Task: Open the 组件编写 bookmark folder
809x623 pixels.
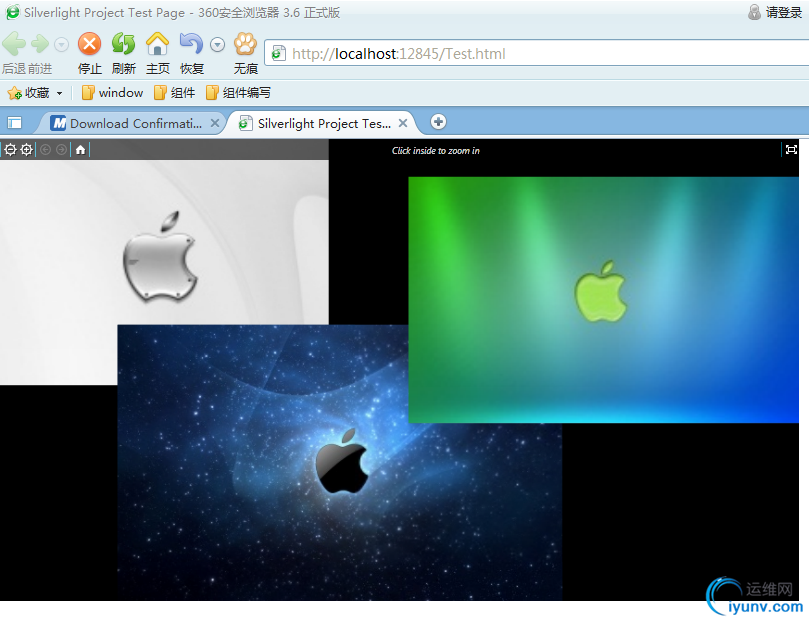Action: click(238, 93)
